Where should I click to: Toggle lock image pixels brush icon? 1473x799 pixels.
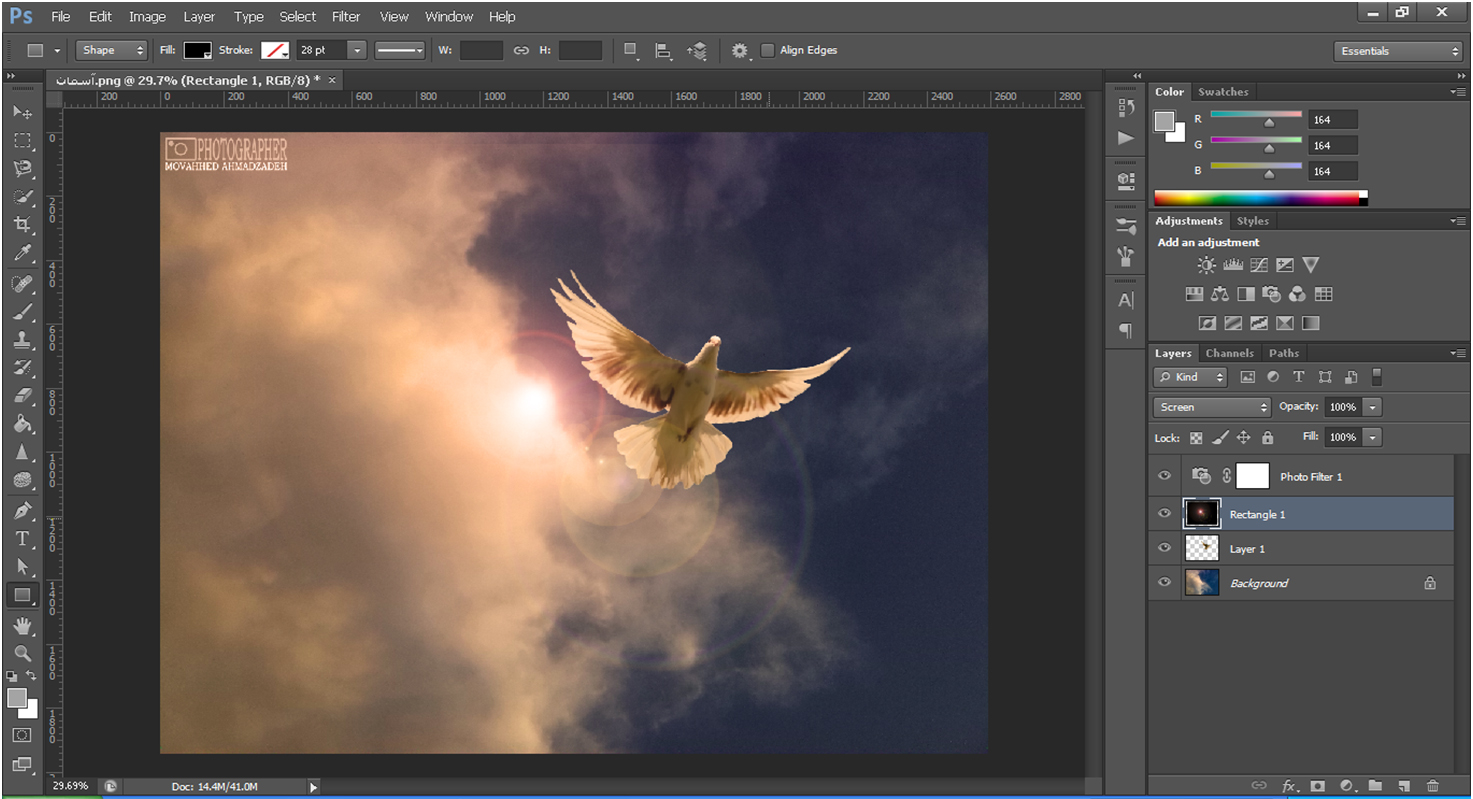click(1220, 438)
